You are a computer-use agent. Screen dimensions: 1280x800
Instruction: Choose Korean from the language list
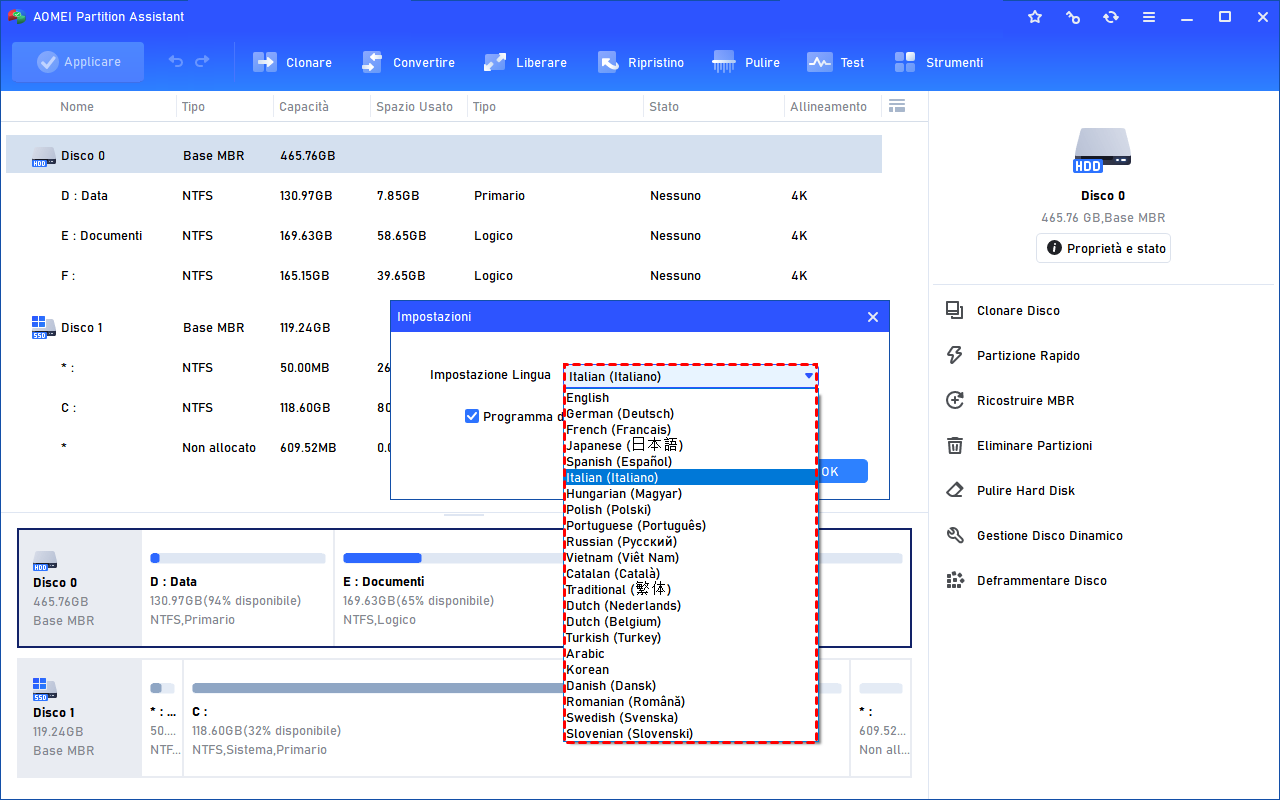(x=691, y=670)
